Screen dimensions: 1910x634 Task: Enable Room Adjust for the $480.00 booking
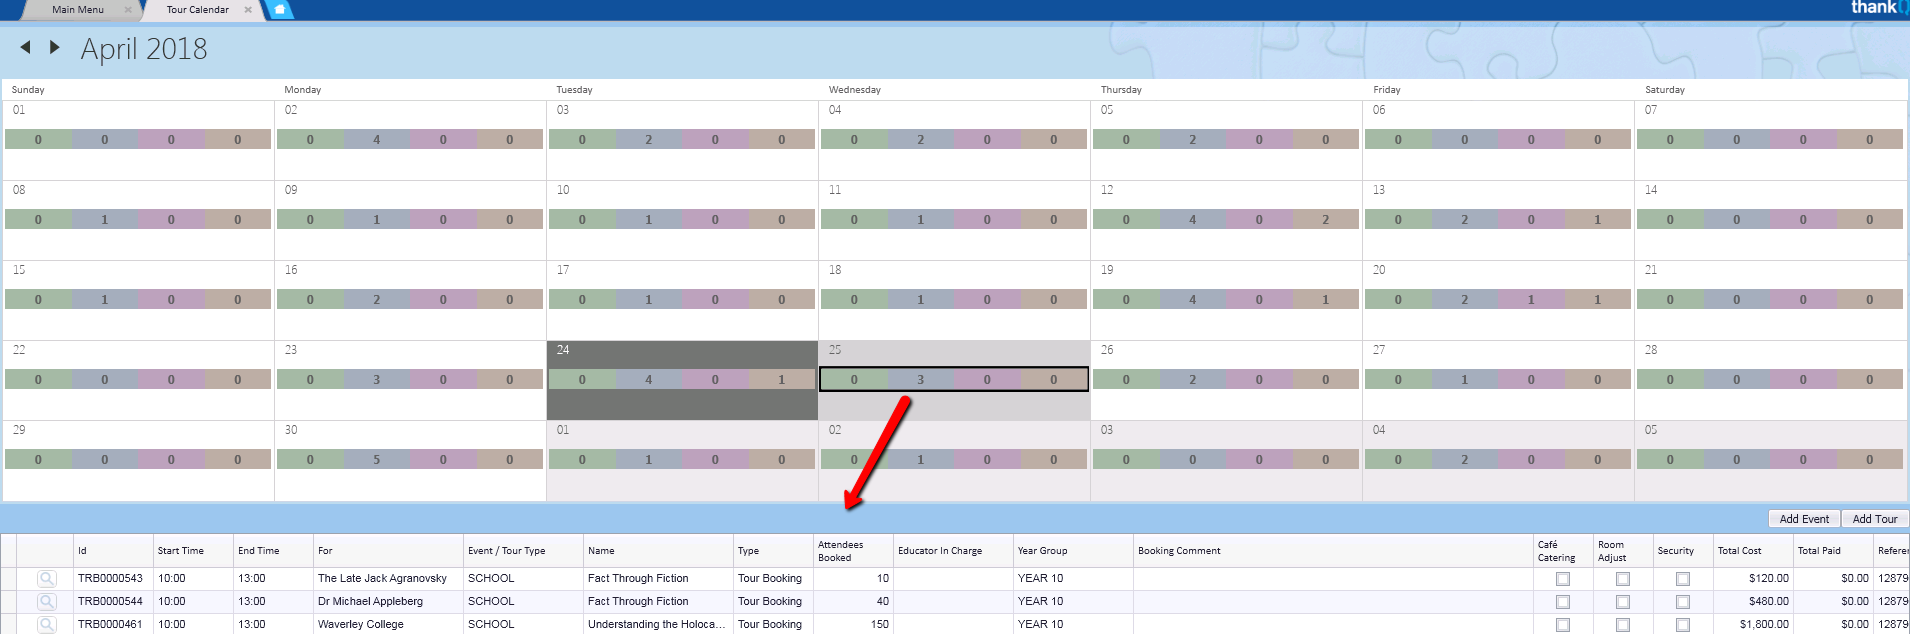pyautogui.click(x=1623, y=602)
